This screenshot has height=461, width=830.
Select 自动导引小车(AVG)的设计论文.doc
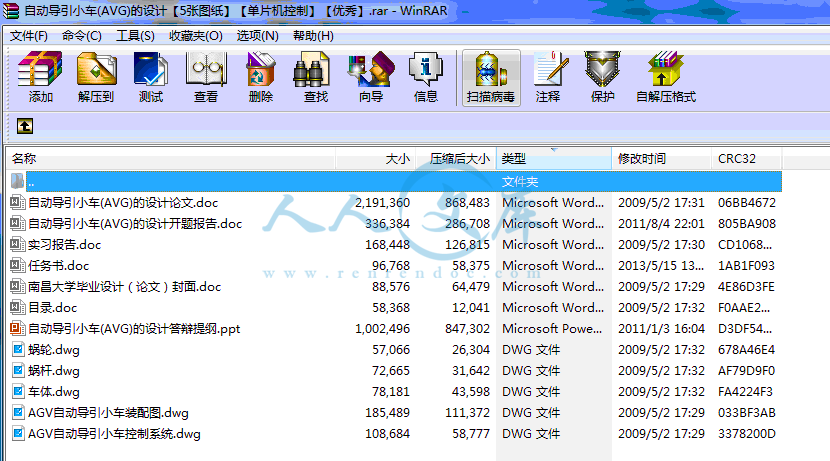pyautogui.click(x=123, y=203)
